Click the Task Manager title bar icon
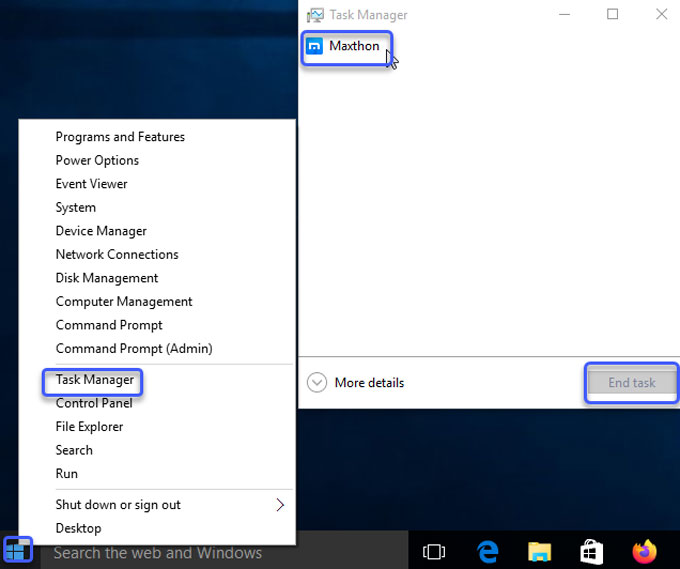Screen dimensions: 680x569 [x=315, y=15]
